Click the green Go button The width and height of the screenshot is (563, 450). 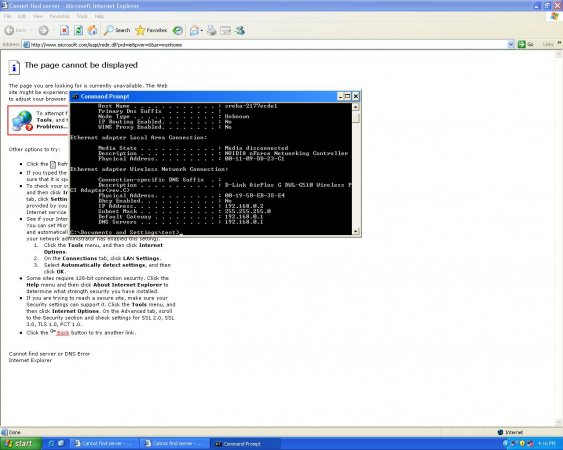pos(526,45)
